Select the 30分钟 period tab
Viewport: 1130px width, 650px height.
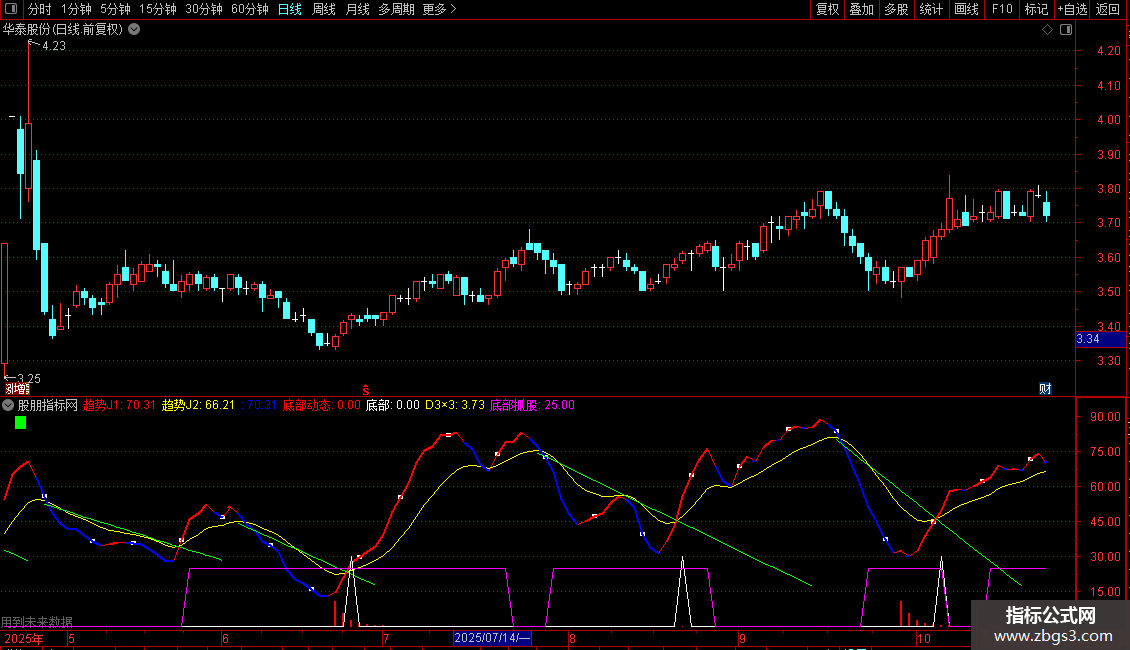tap(204, 9)
